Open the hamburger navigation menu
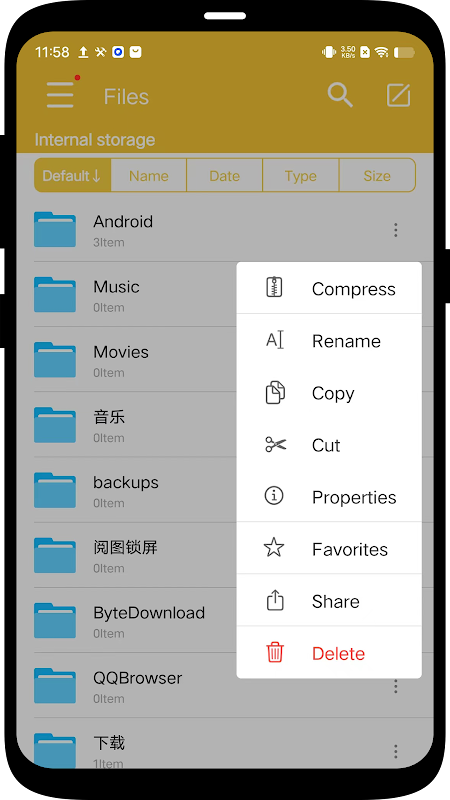The image size is (450, 800). [x=60, y=95]
